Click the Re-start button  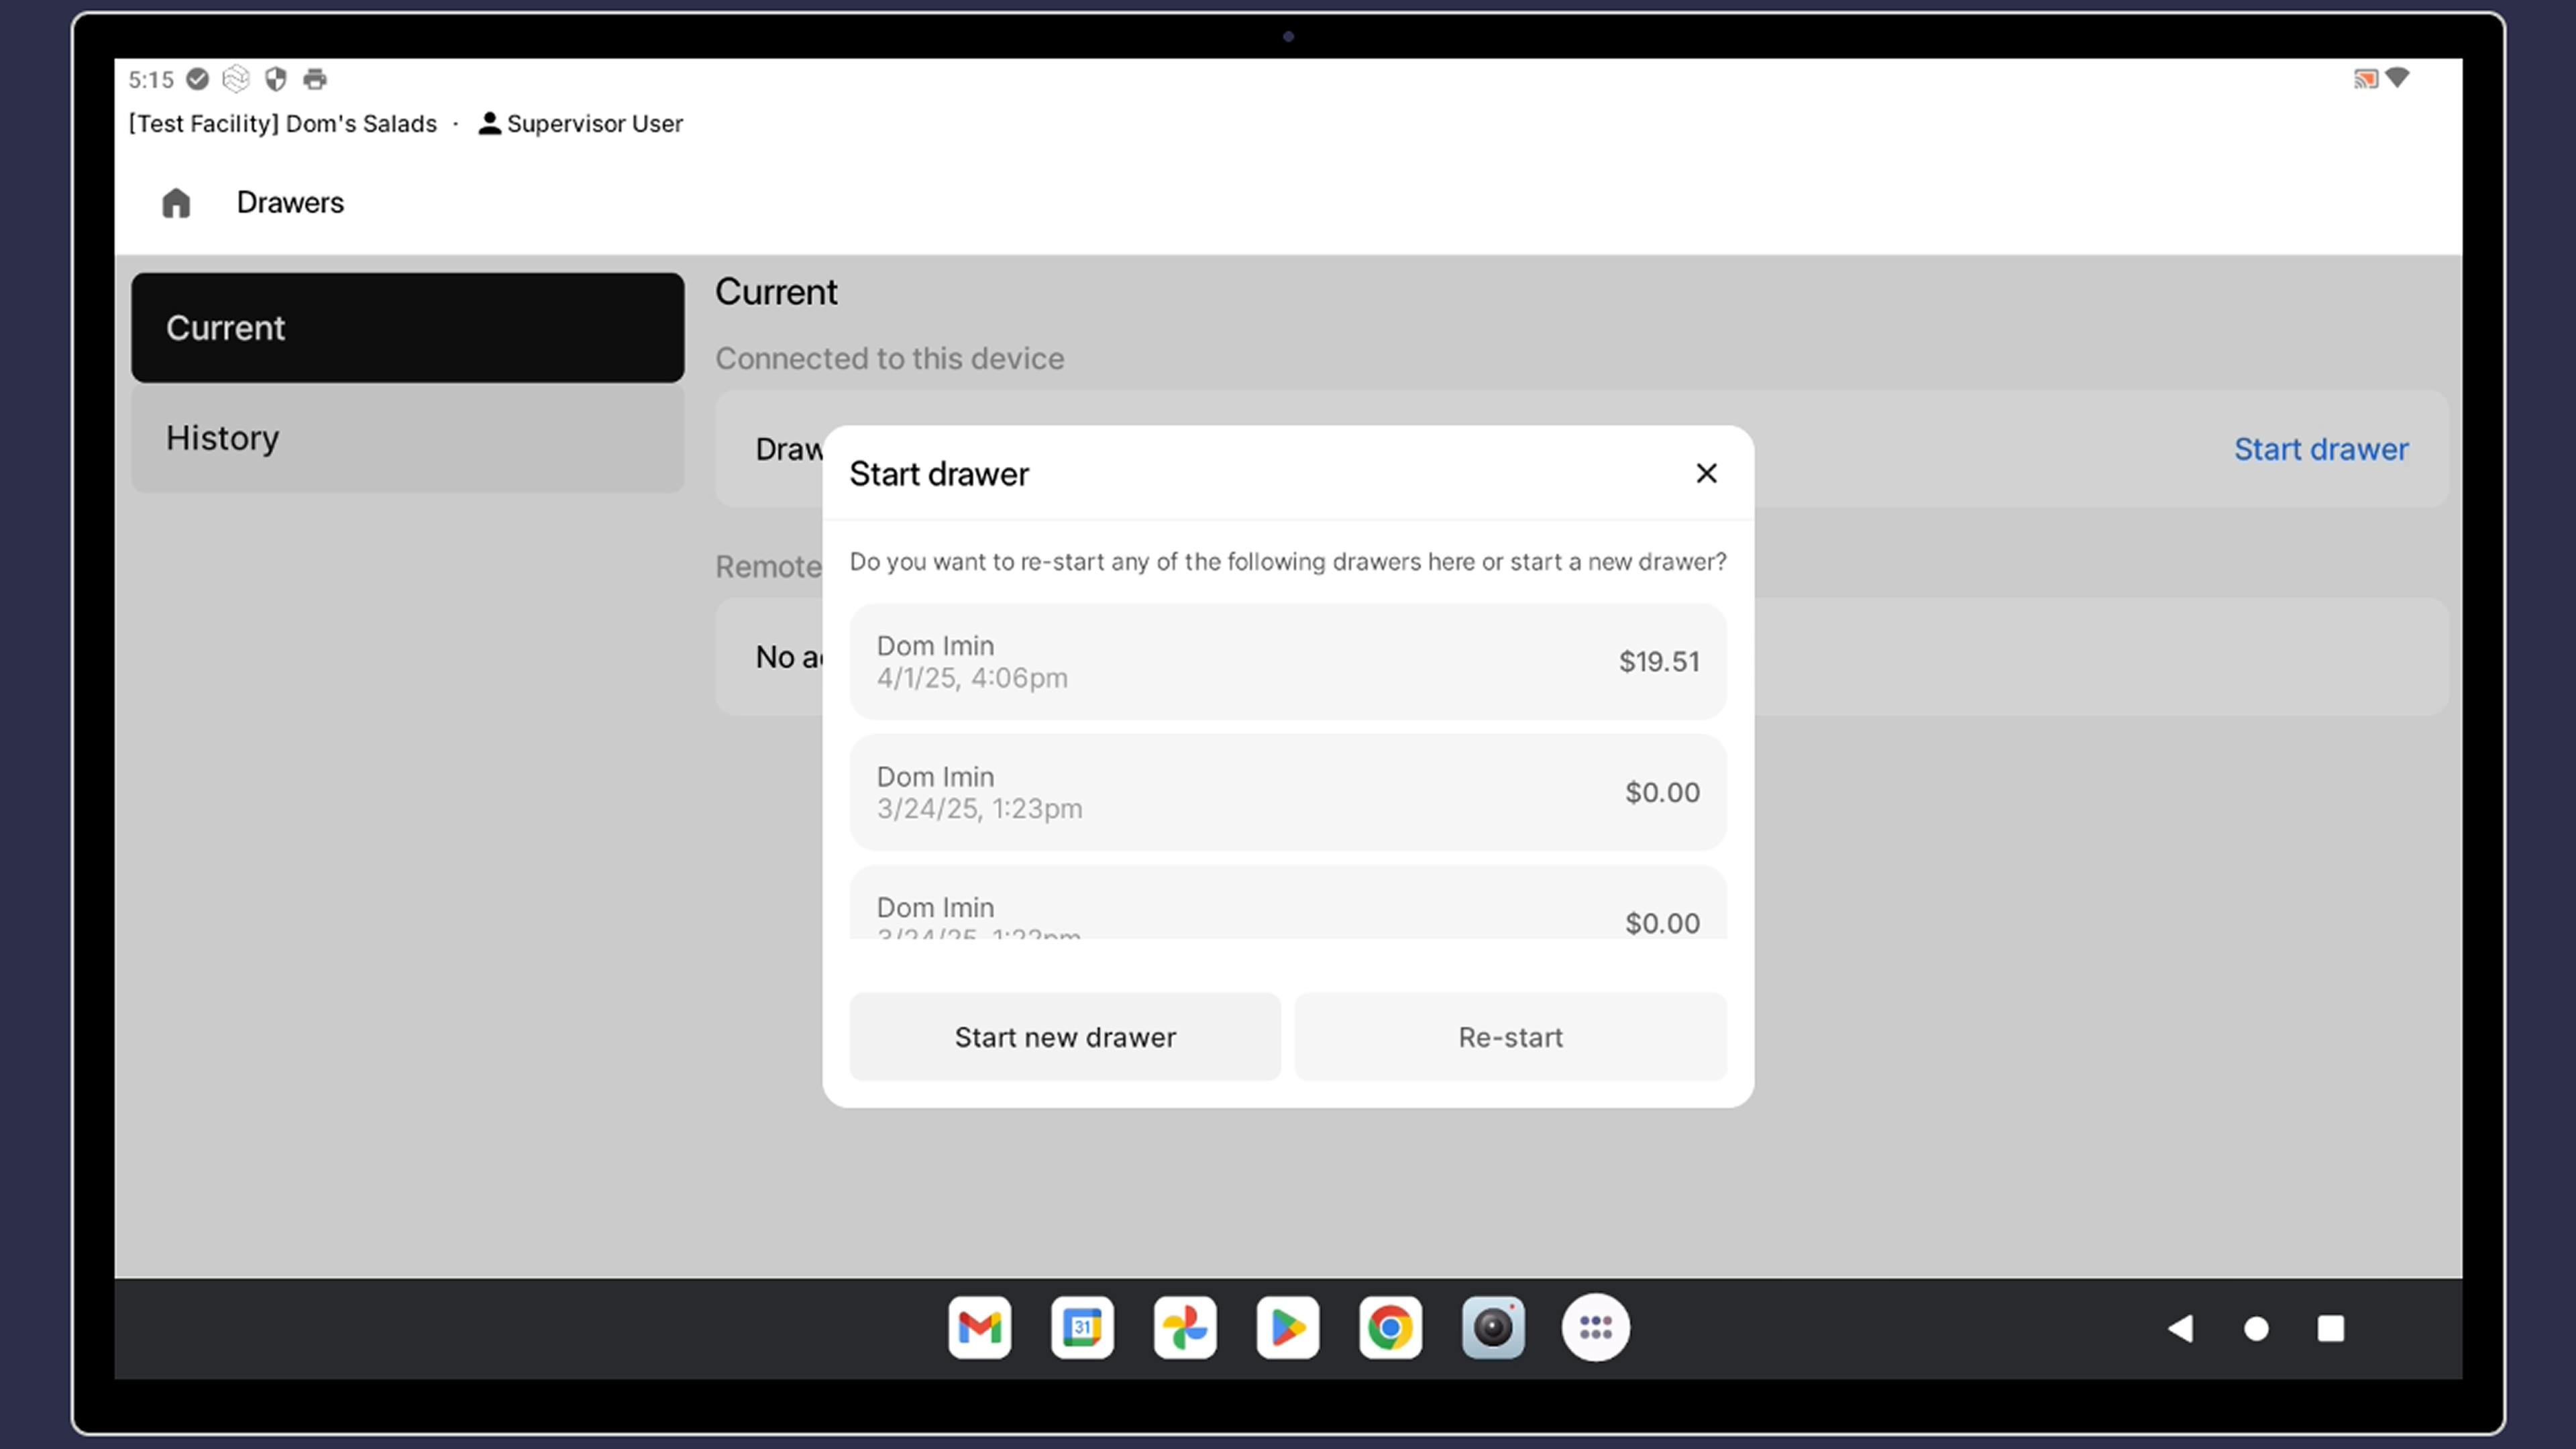1510,1037
